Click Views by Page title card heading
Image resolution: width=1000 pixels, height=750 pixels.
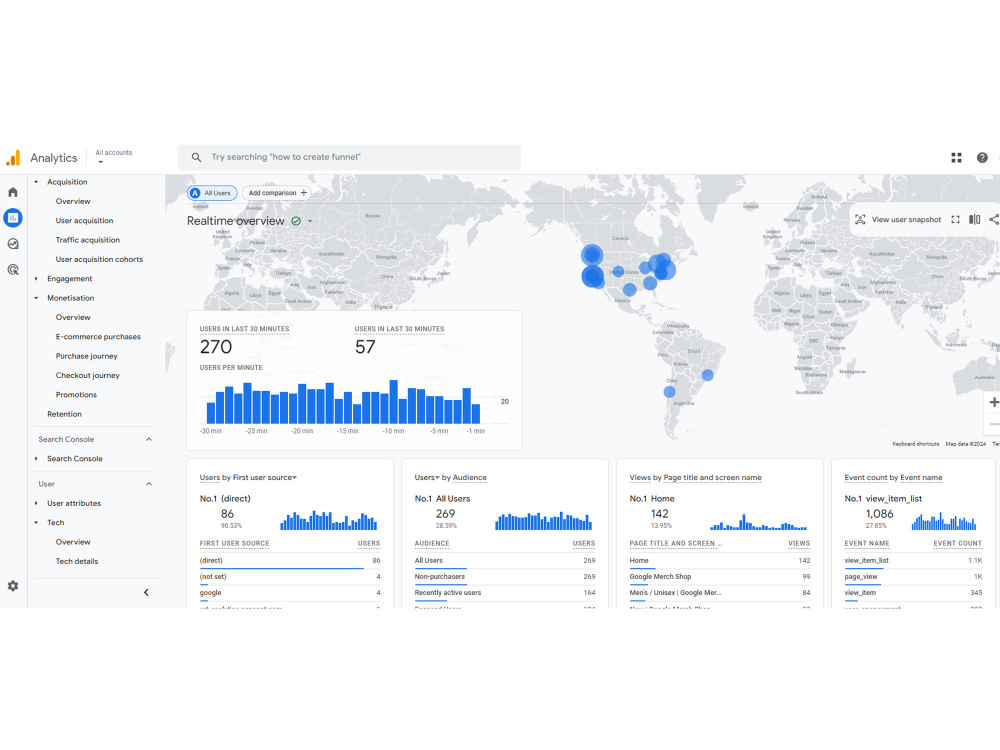(x=695, y=478)
